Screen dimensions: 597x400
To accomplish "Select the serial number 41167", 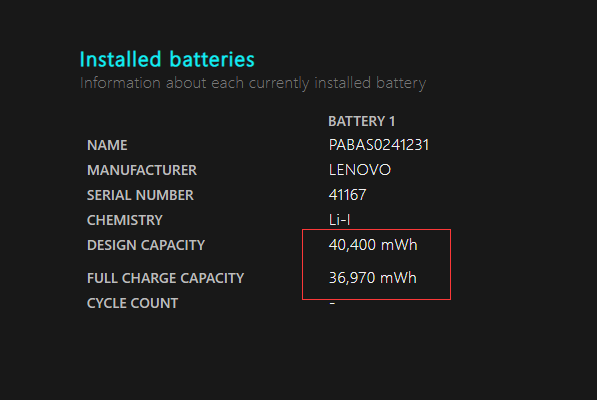I will point(347,195).
